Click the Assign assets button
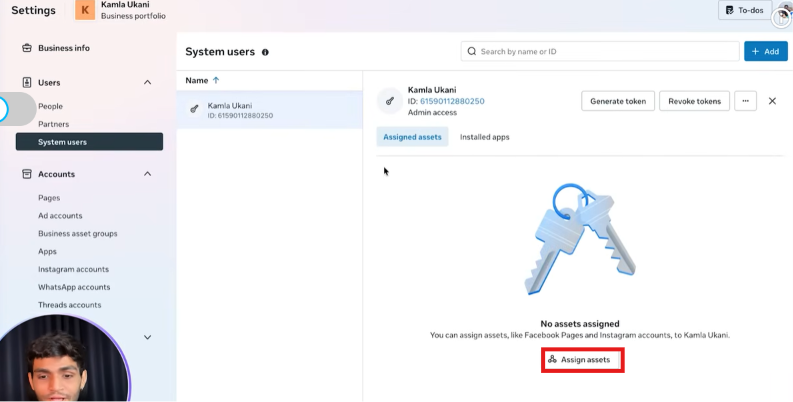The image size is (793, 402). (583, 360)
